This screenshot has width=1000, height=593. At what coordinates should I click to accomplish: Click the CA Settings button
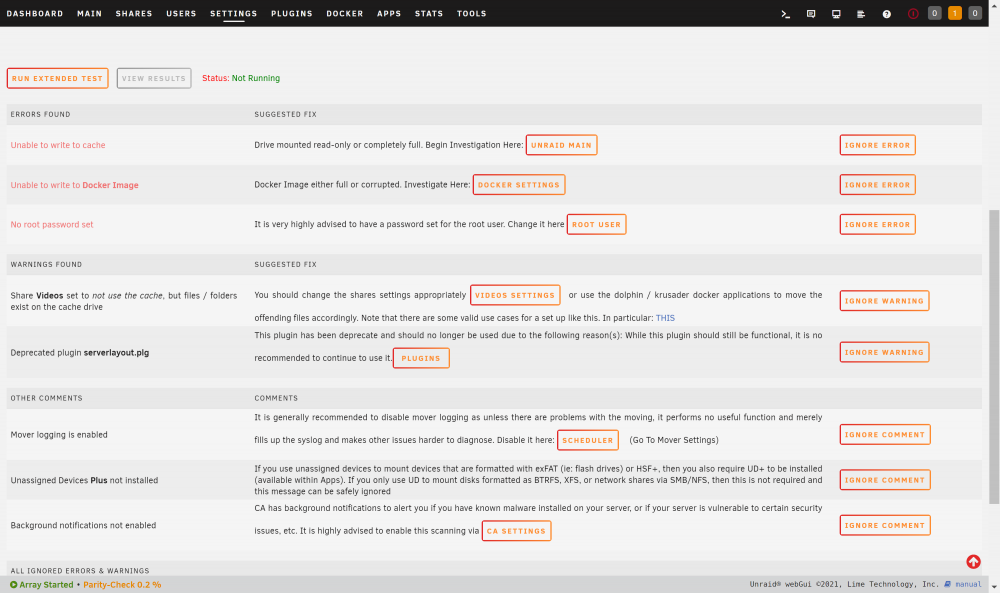[x=517, y=531]
